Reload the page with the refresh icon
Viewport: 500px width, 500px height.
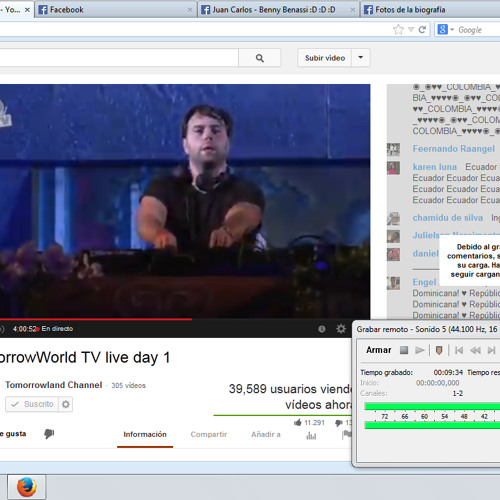click(422, 30)
